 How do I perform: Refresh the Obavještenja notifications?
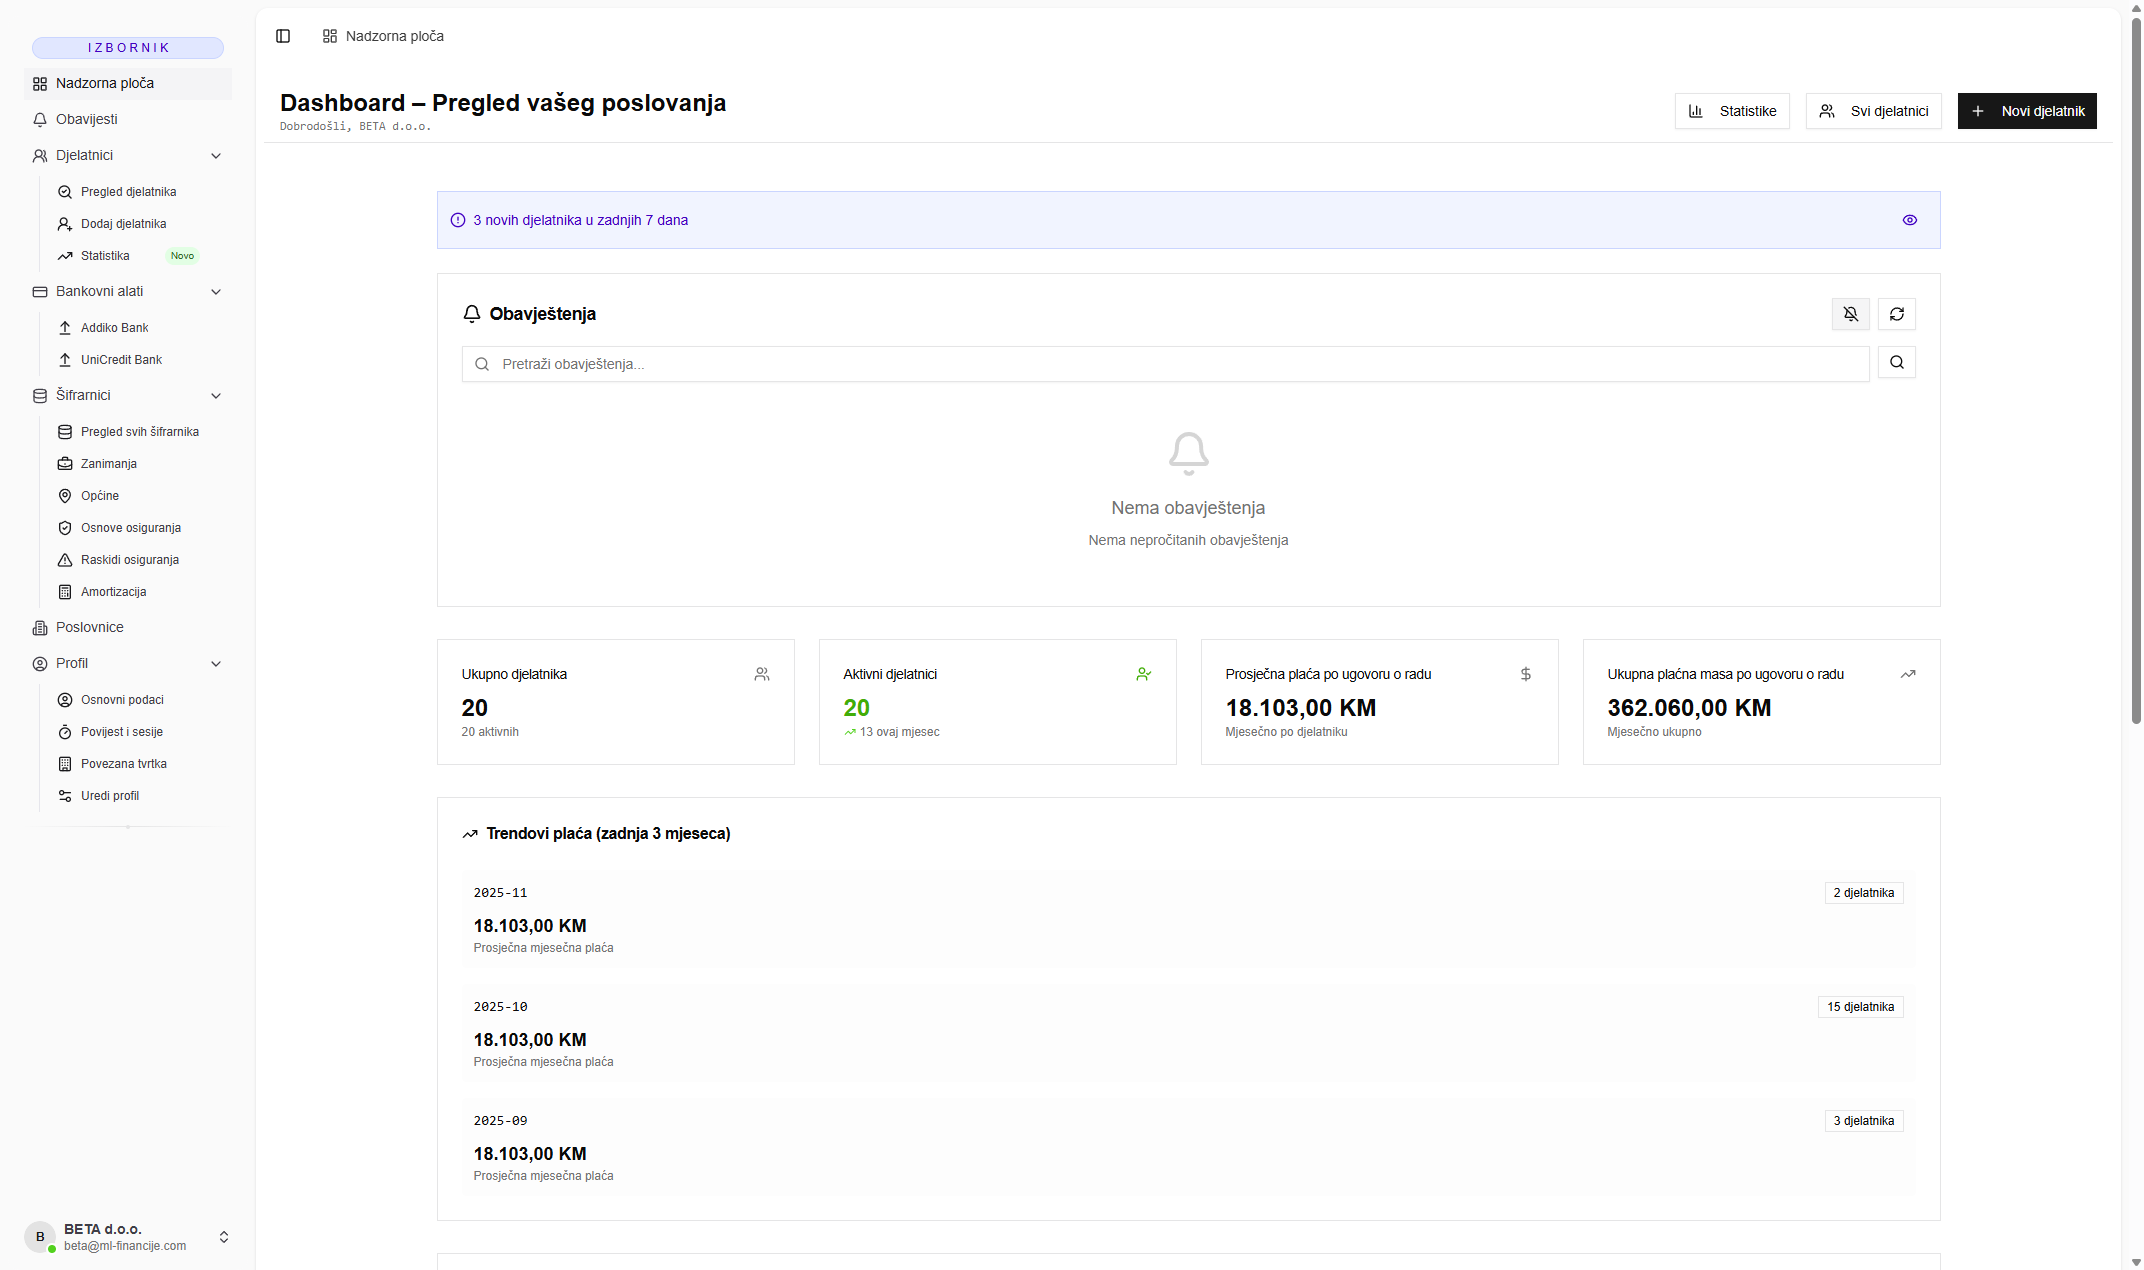(1896, 314)
